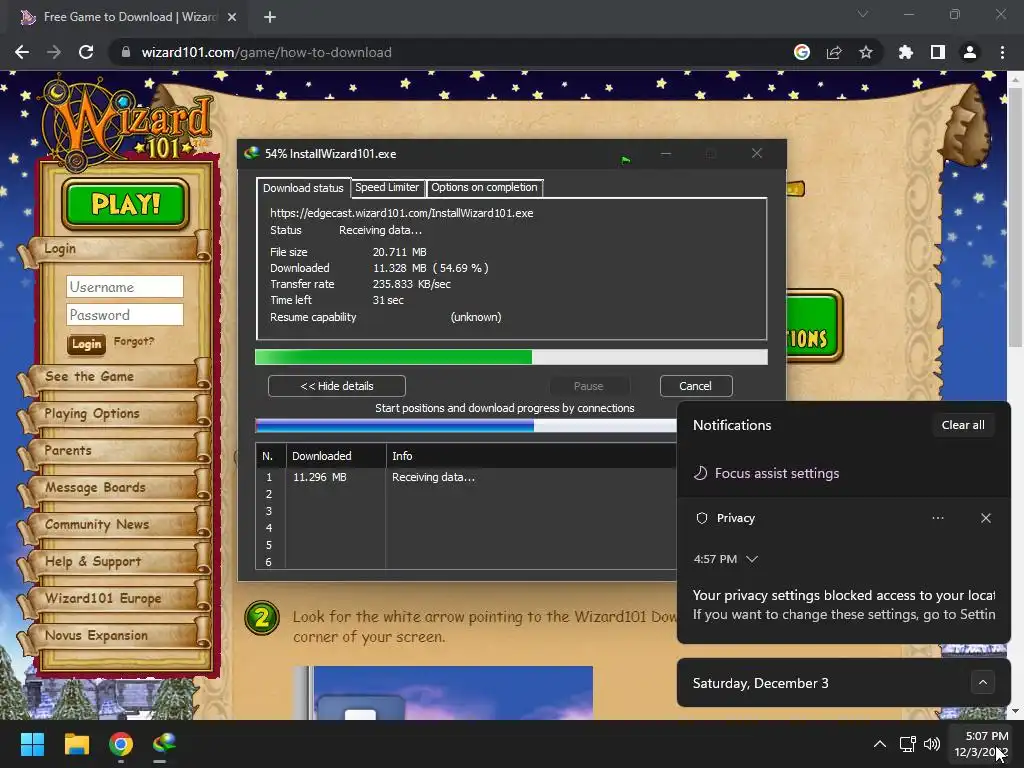Cancel the InstallWizard101.exe download
Screen dimensions: 1024x768
696,386
